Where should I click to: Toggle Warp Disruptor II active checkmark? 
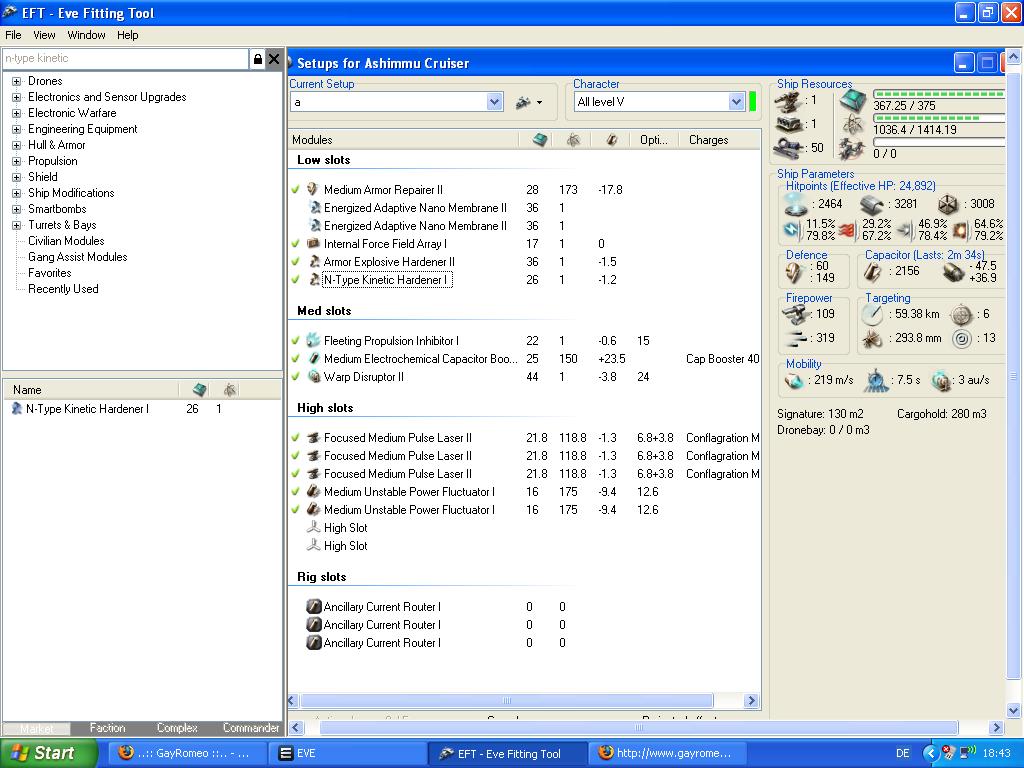click(x=296, y=377)
